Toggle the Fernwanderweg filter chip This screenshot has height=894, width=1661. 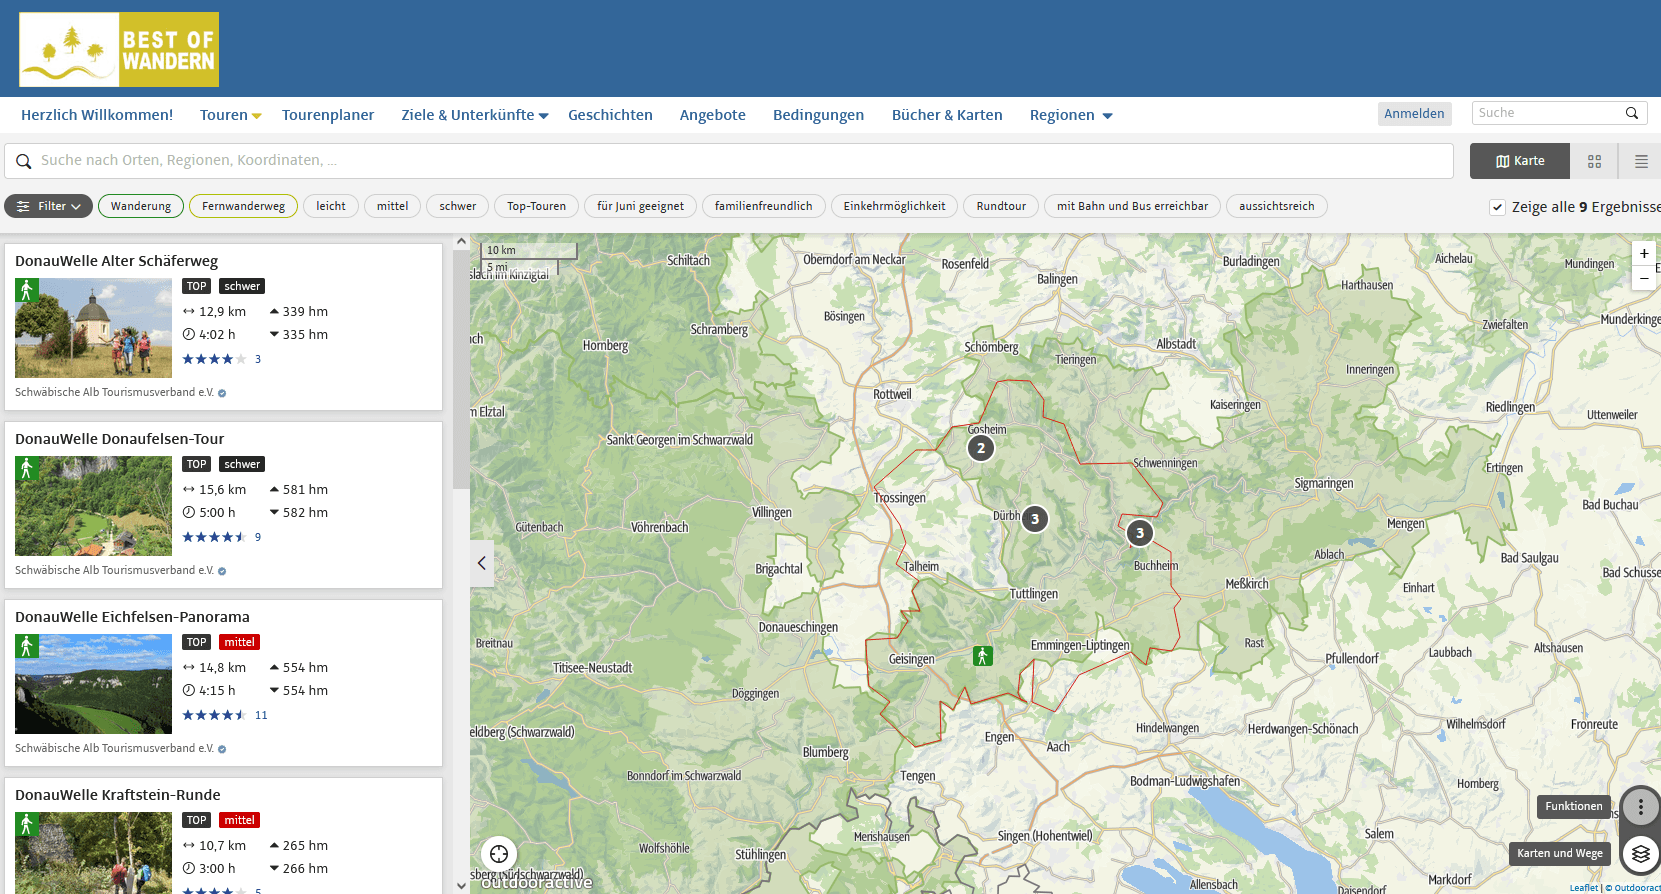click(x=243, y=206)
